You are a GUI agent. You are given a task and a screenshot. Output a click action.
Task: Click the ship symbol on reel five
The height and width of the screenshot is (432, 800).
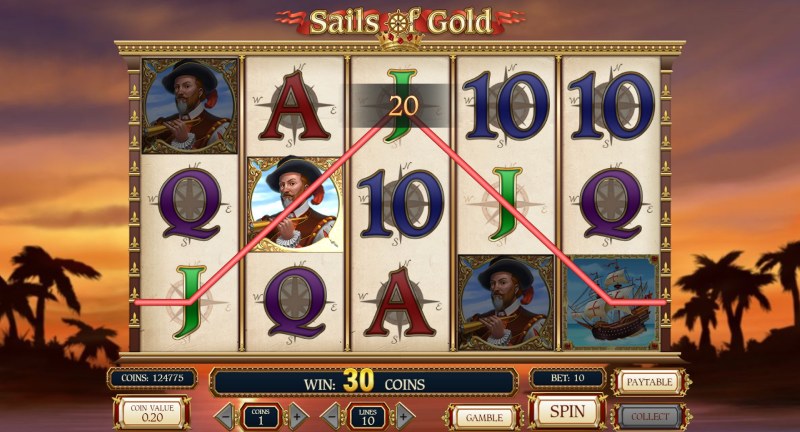[x=611, y=302]
